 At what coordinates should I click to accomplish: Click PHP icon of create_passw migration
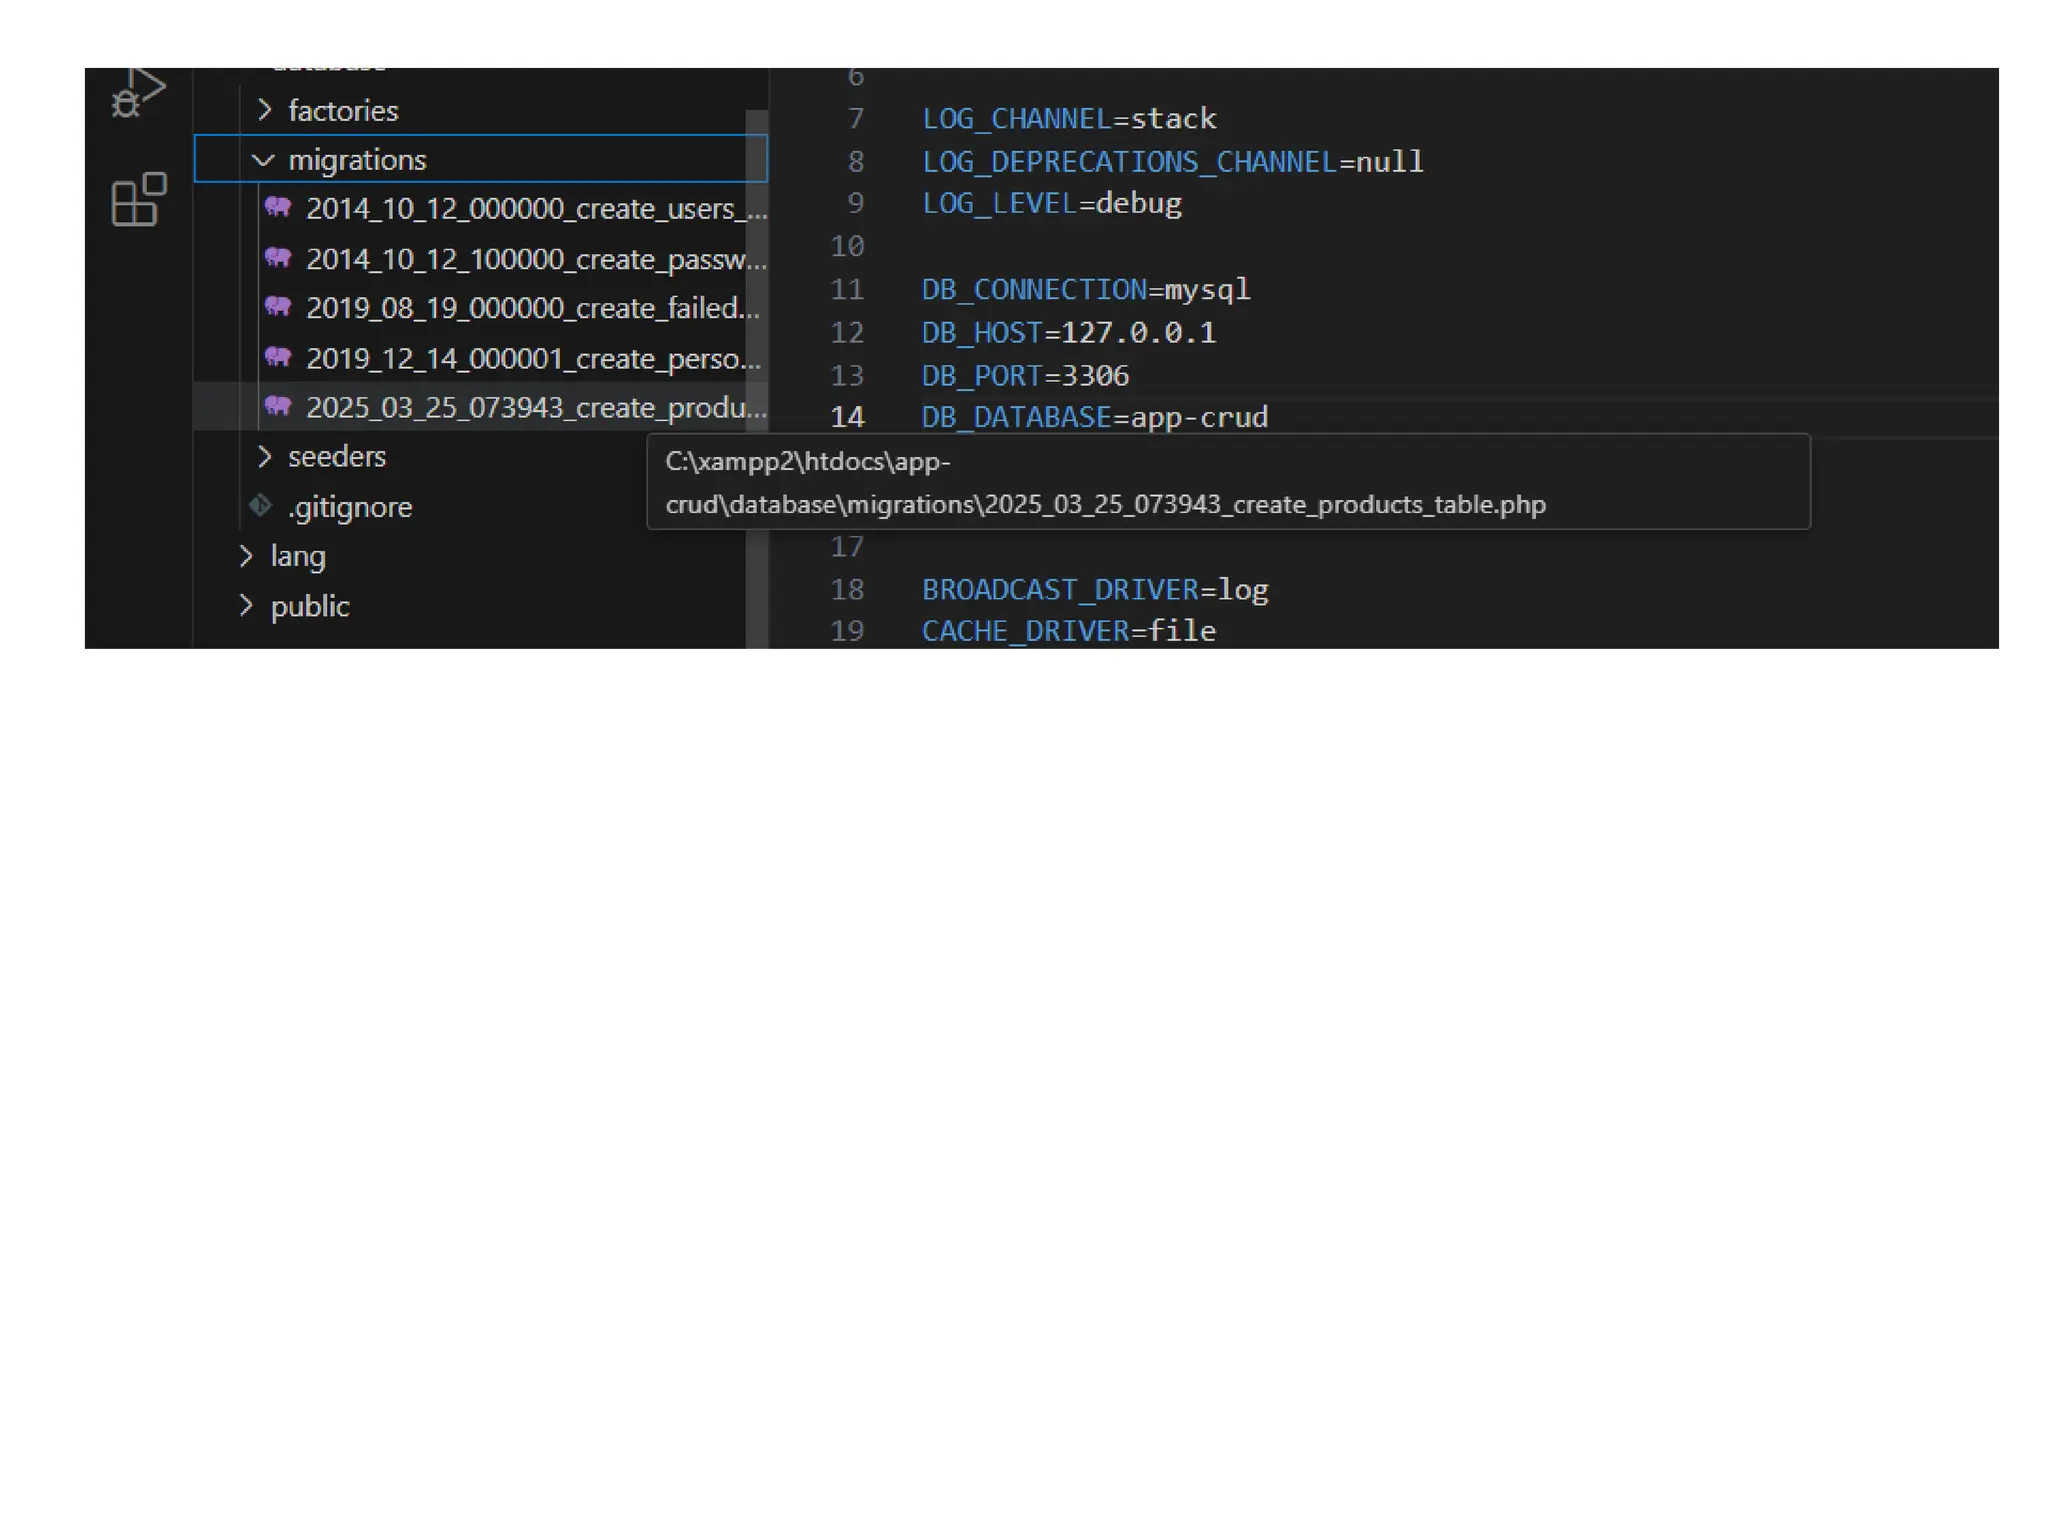[278, 258]
